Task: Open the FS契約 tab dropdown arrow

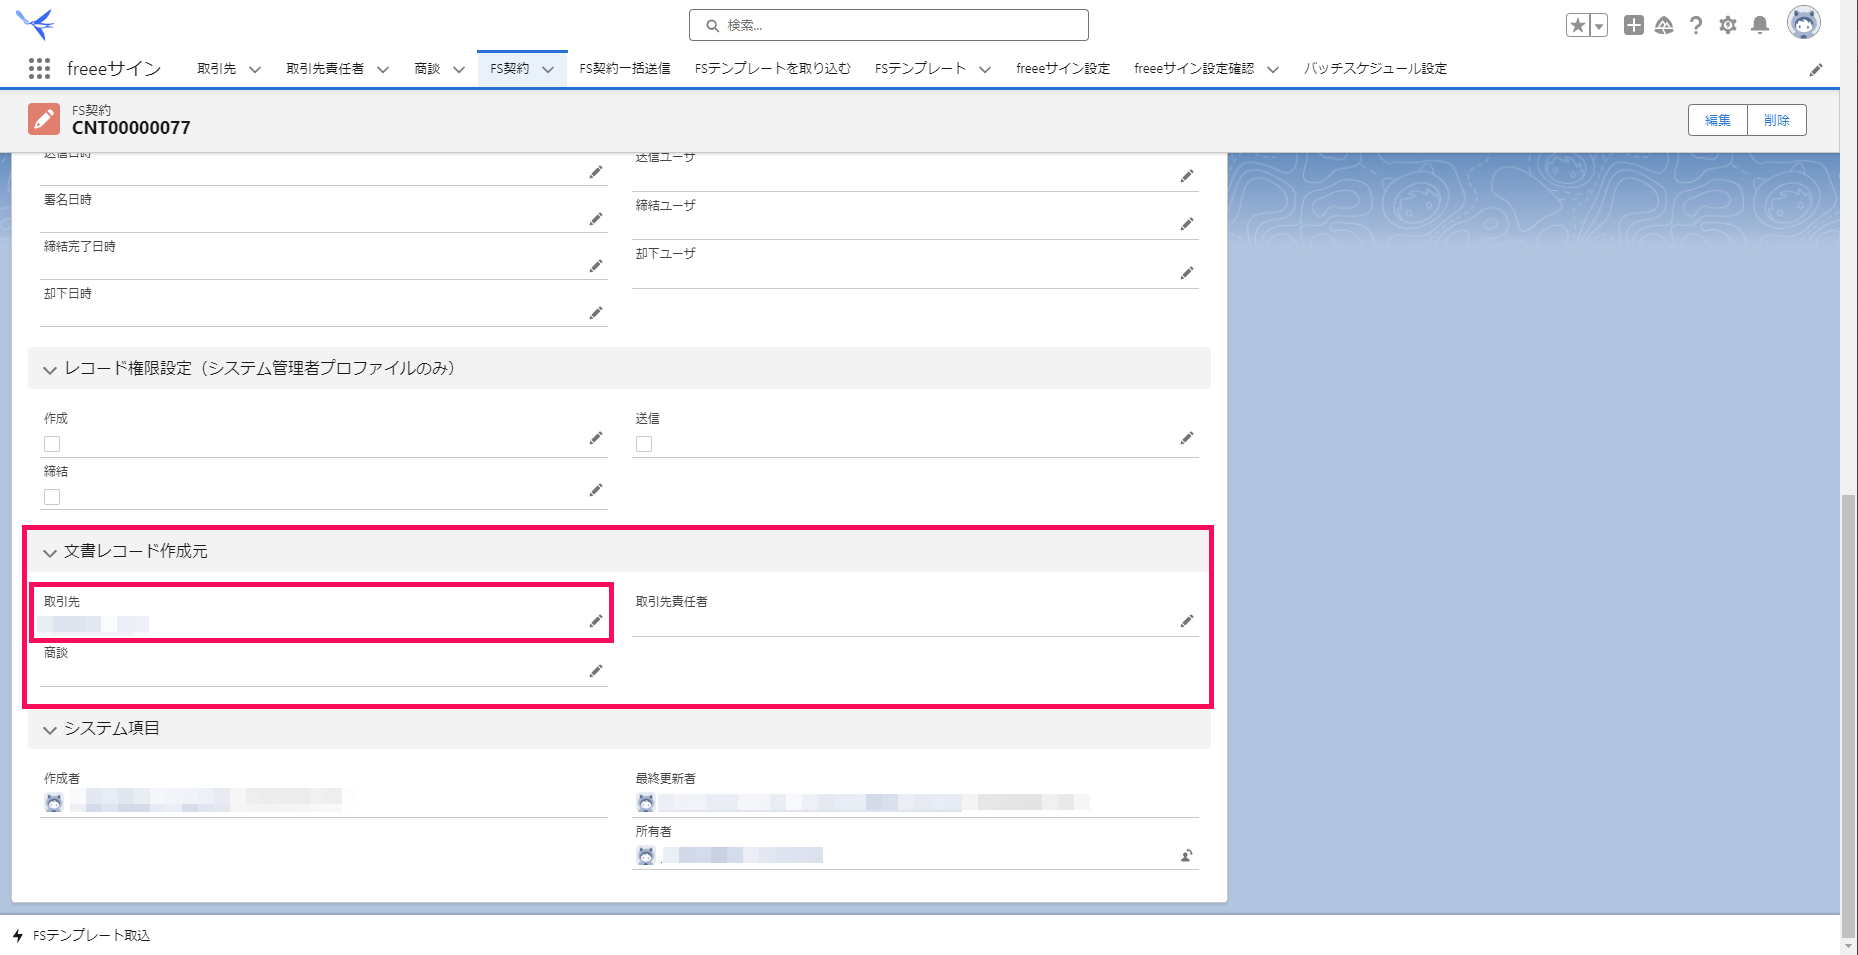Action: point(548,69)
